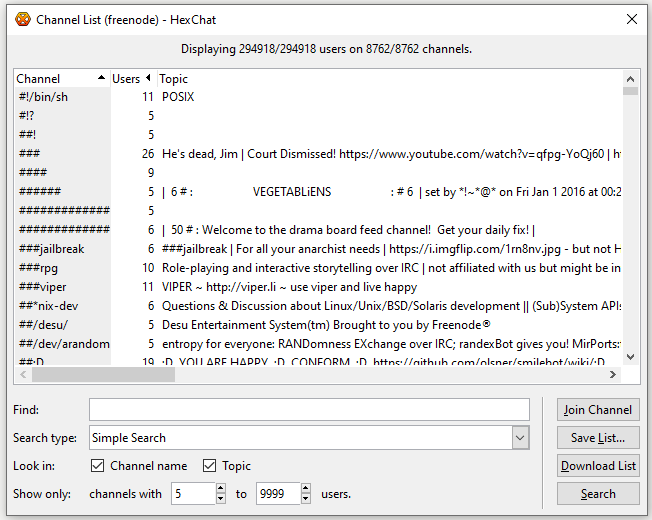This screenshot has height=520, width=652.
Task: Click scroll down arrow of channel list
Action: (x=630, y=357)
